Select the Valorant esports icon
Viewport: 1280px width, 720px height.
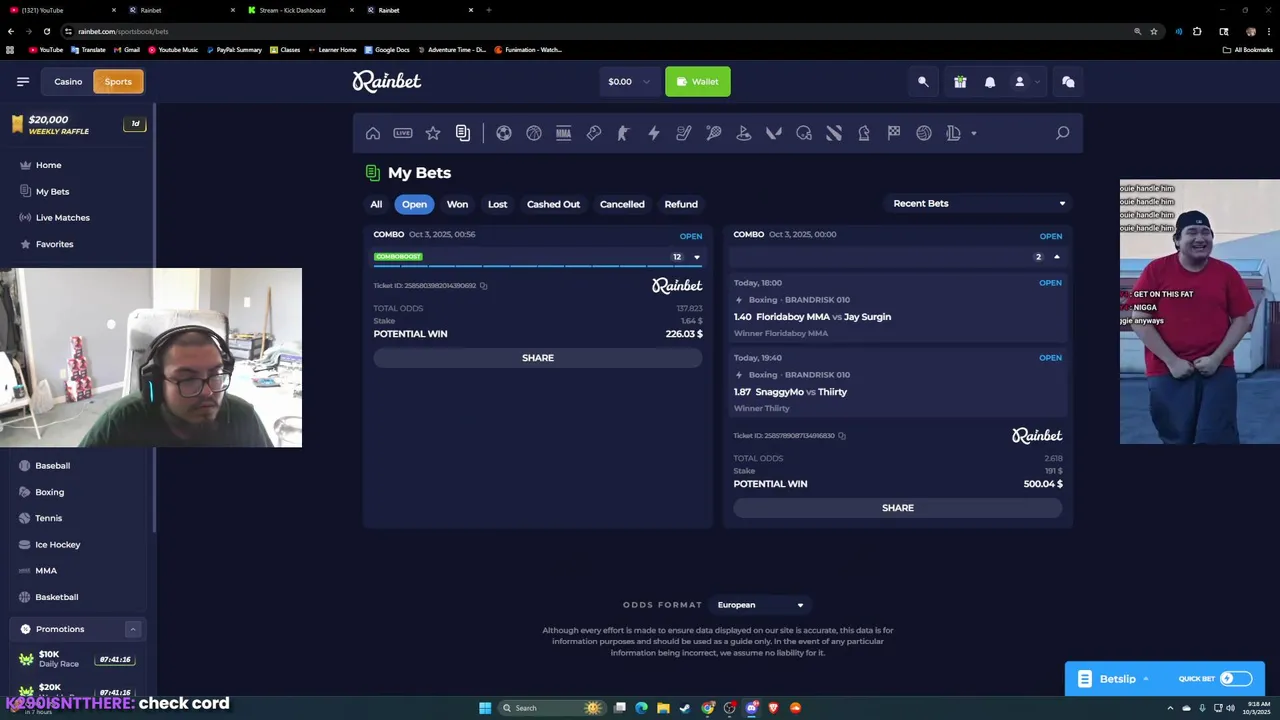[774, 133]
